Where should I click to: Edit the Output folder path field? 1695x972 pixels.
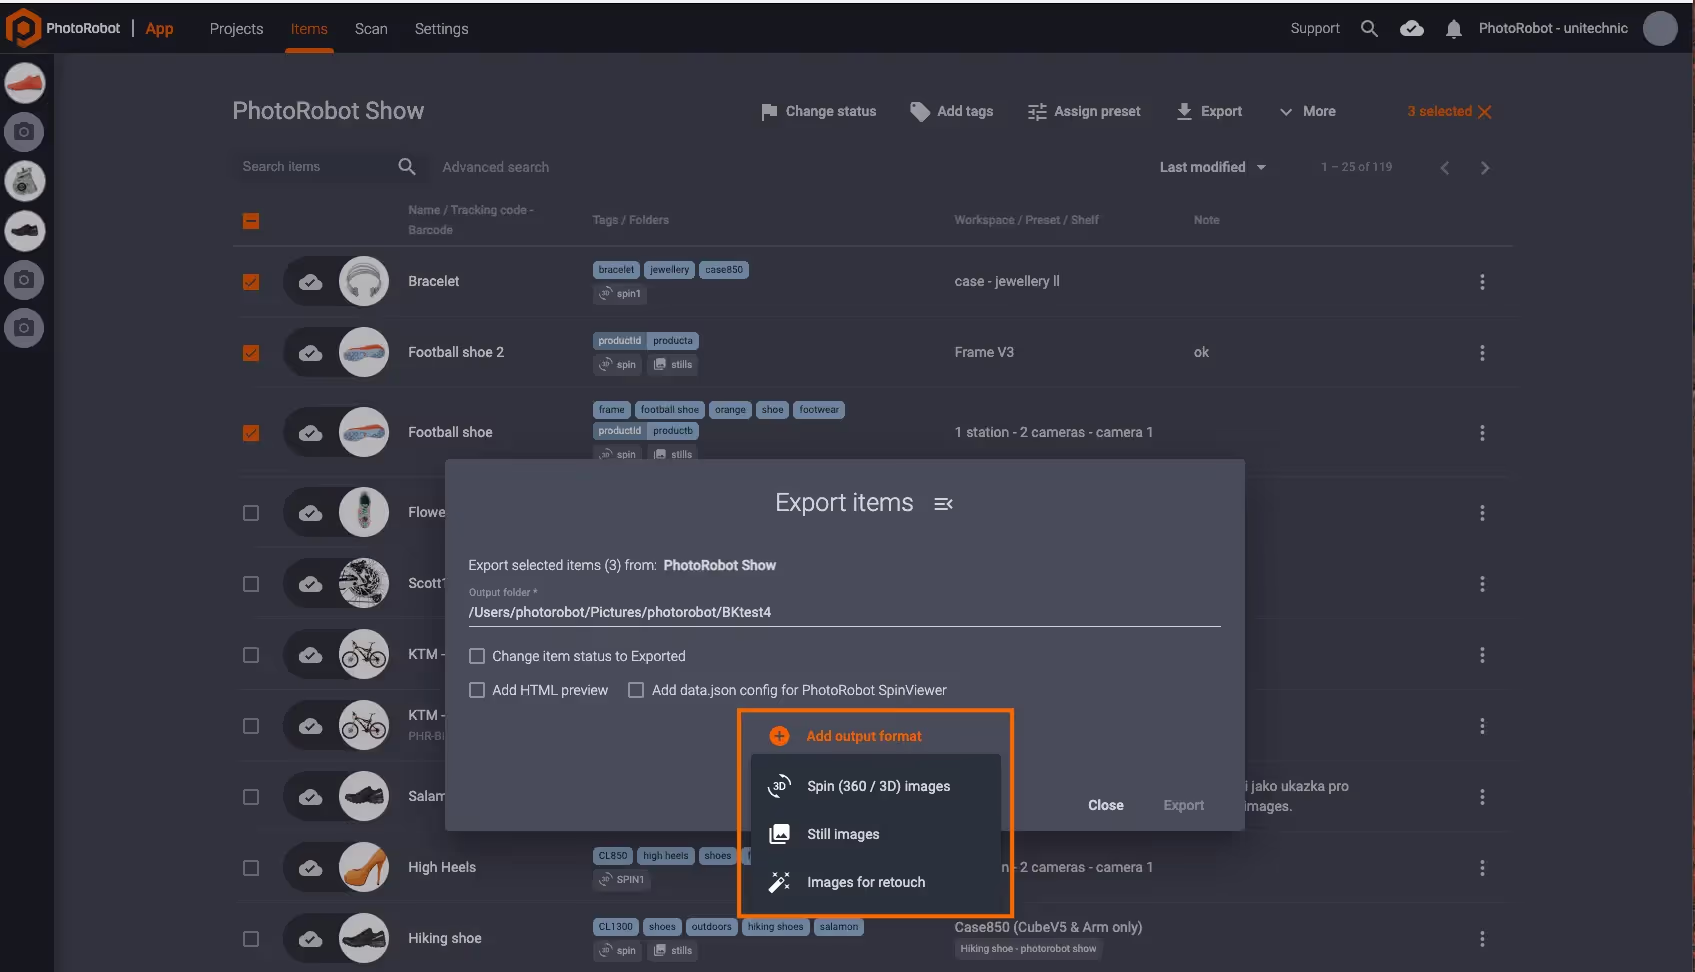(x=844, y=612)
